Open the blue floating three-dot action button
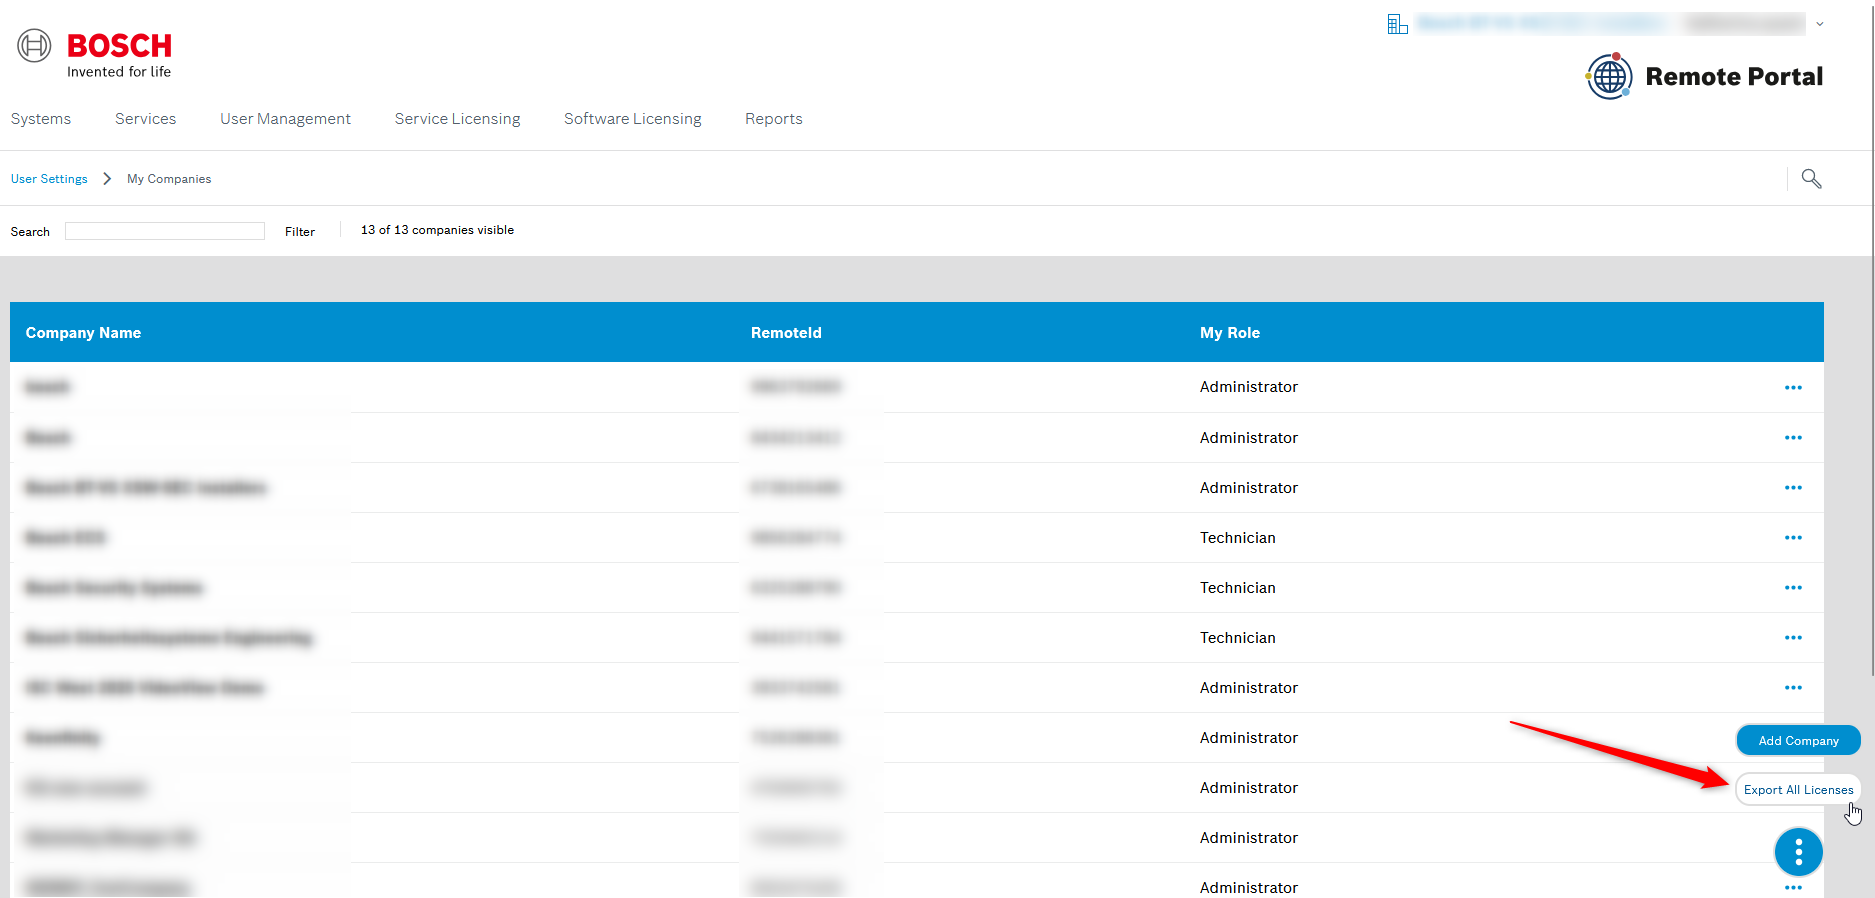The height and width of the screenshot is (898, 1875). [x=1798, y=852]
